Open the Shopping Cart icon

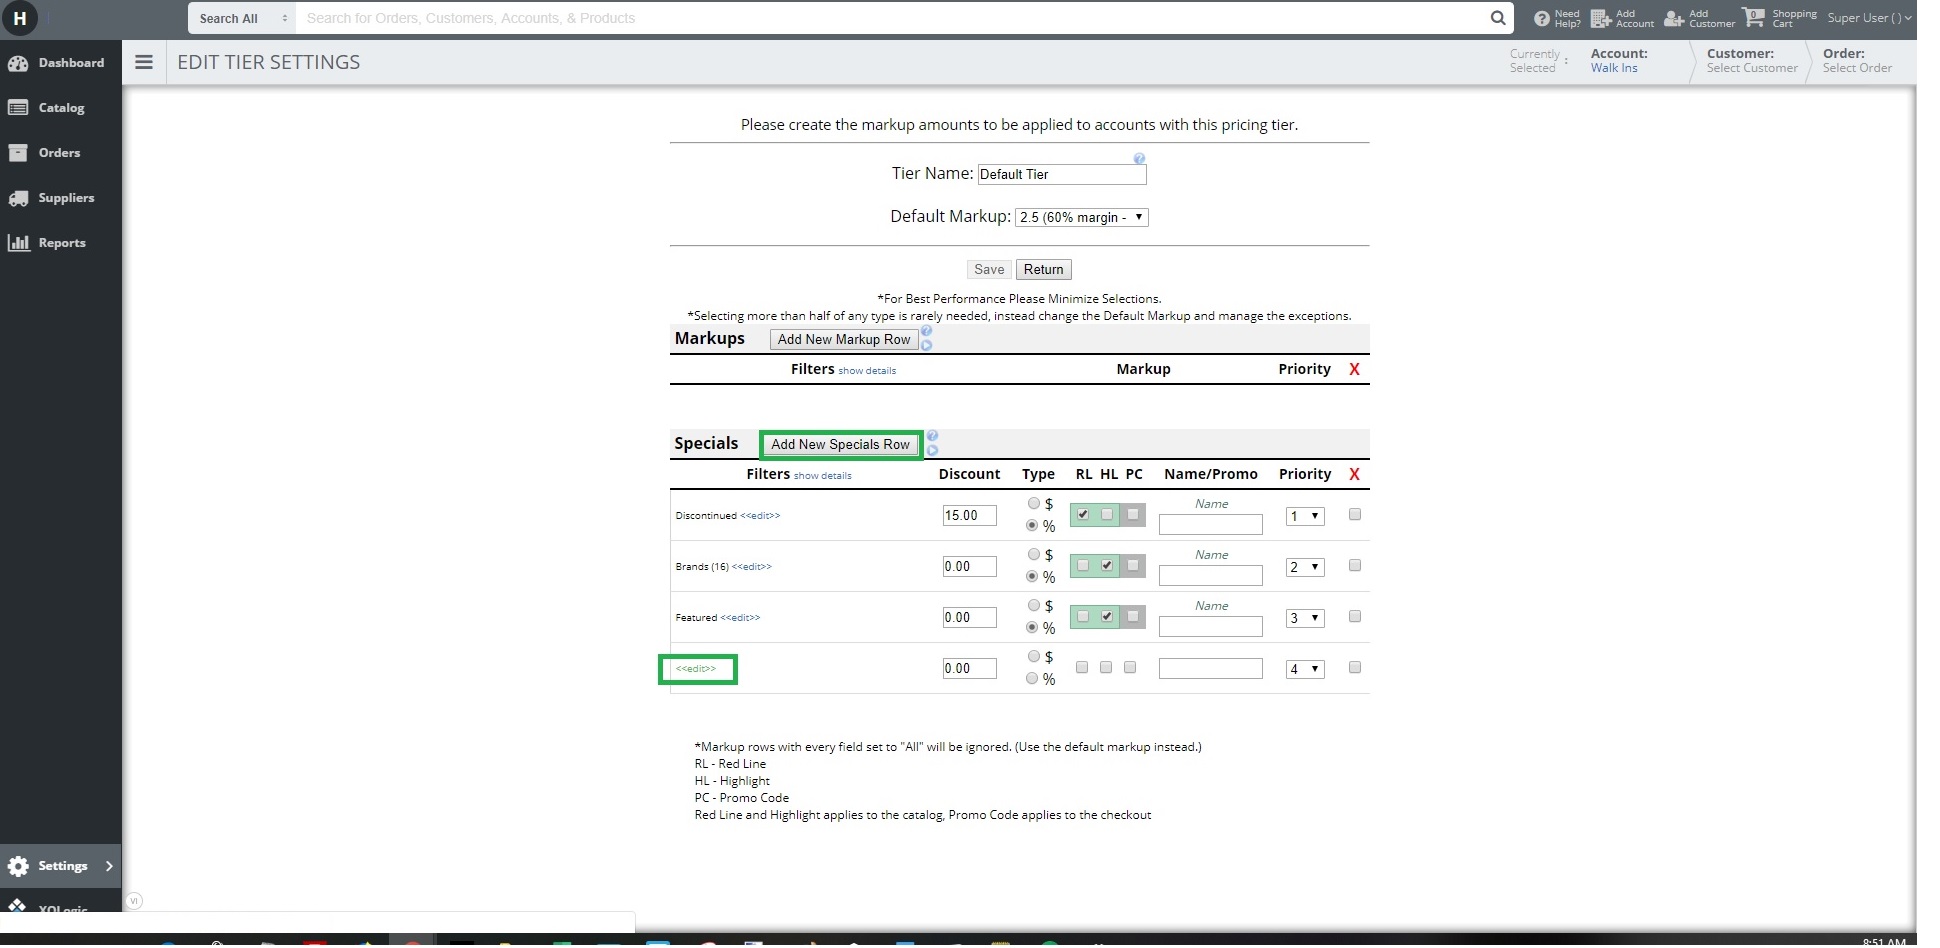[x=1753, y=17]
